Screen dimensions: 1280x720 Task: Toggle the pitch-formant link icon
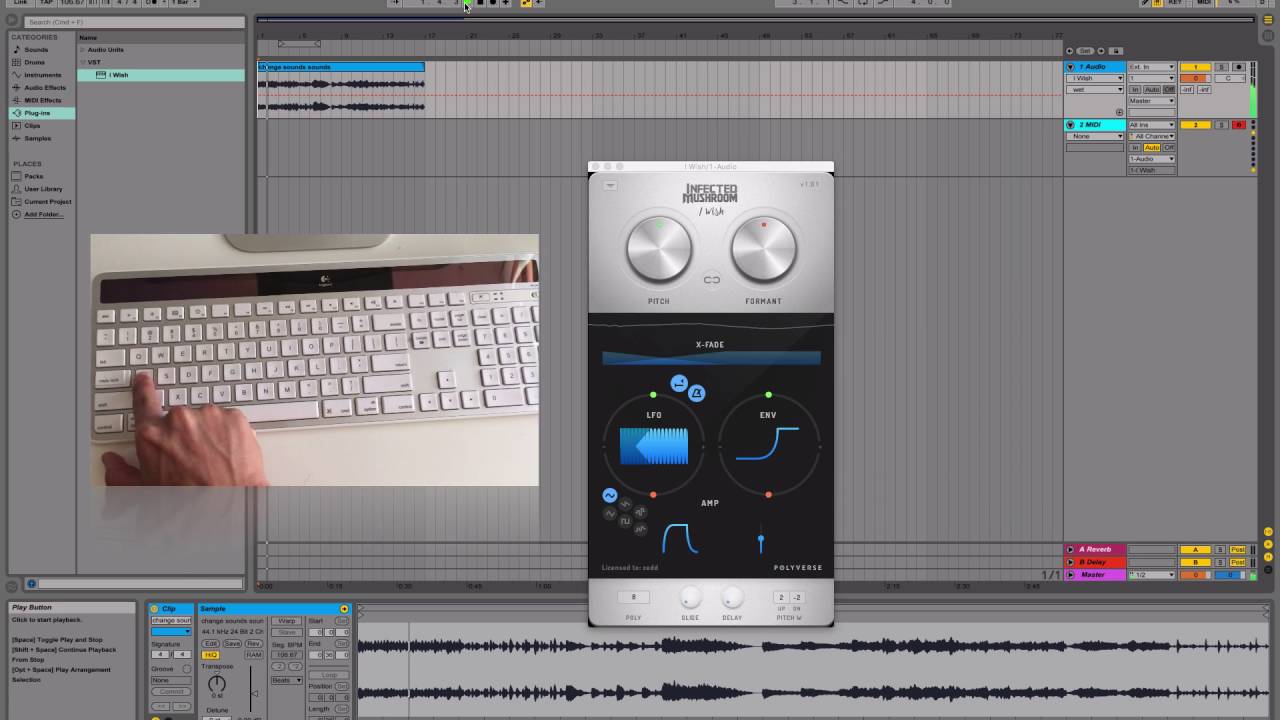point(712,280)
